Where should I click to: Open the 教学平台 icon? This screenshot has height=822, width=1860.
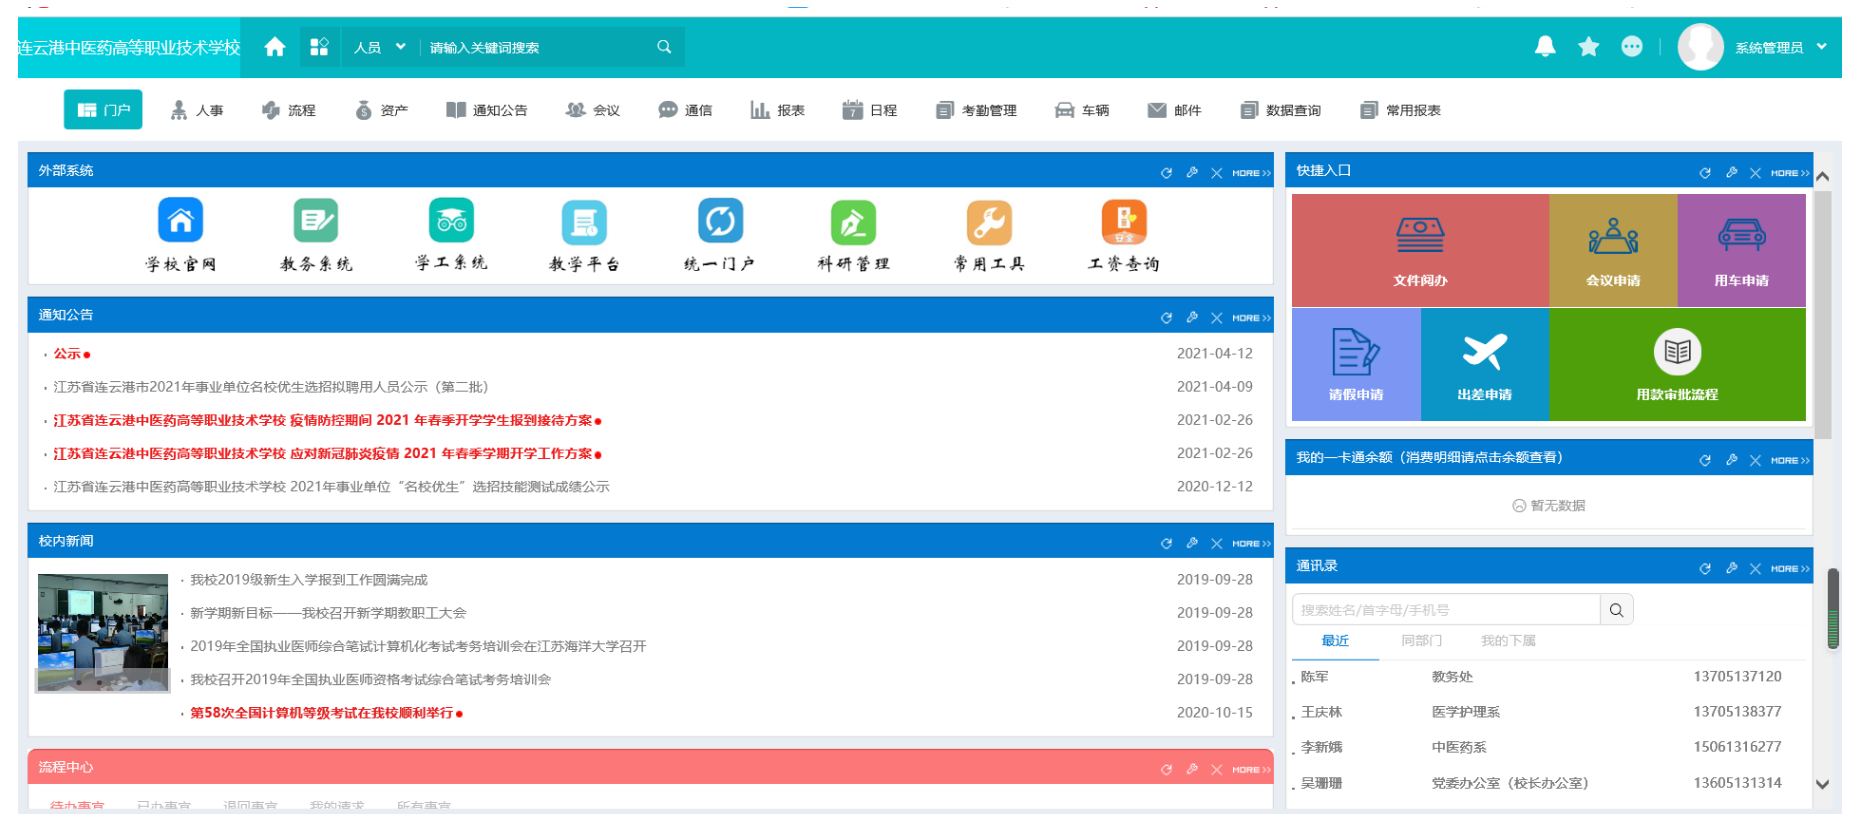point(585,221)
